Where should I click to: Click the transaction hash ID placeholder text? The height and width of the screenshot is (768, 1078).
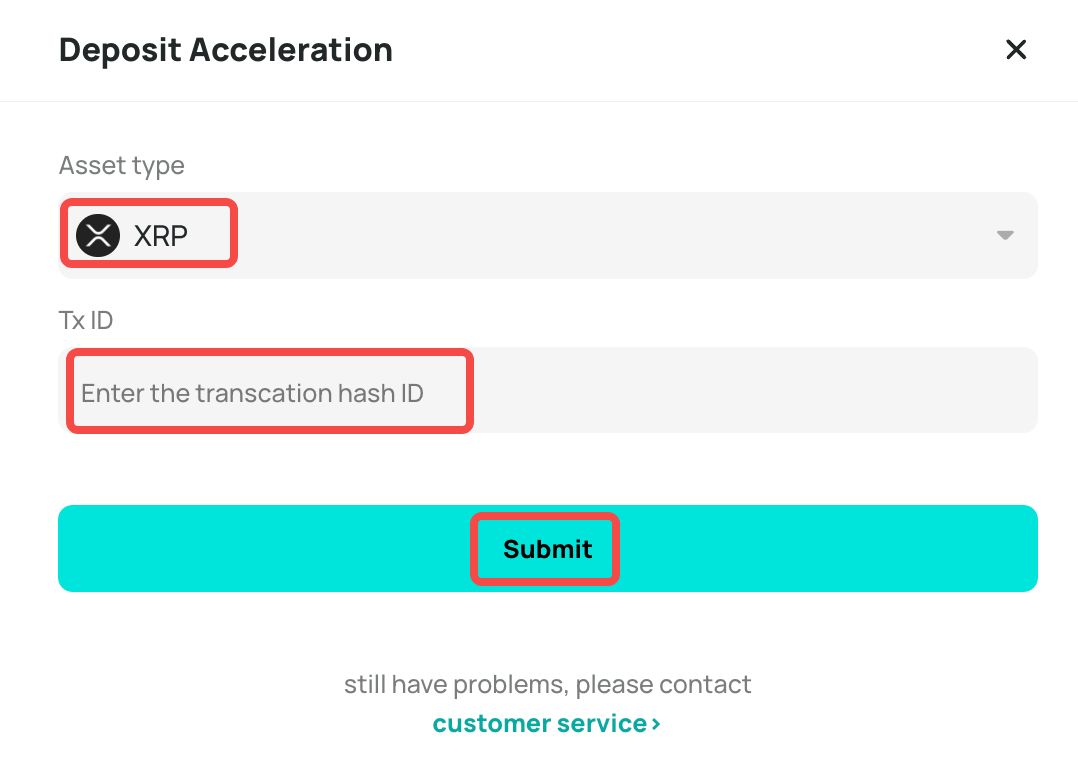tap(252, 393)
